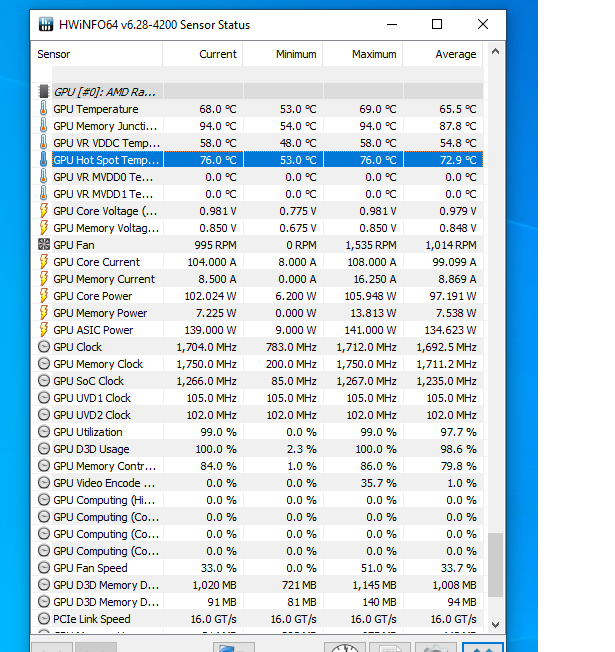Click the fan icon next to GPU Fan
Viewport: 615px width, 652px height.
44,244
